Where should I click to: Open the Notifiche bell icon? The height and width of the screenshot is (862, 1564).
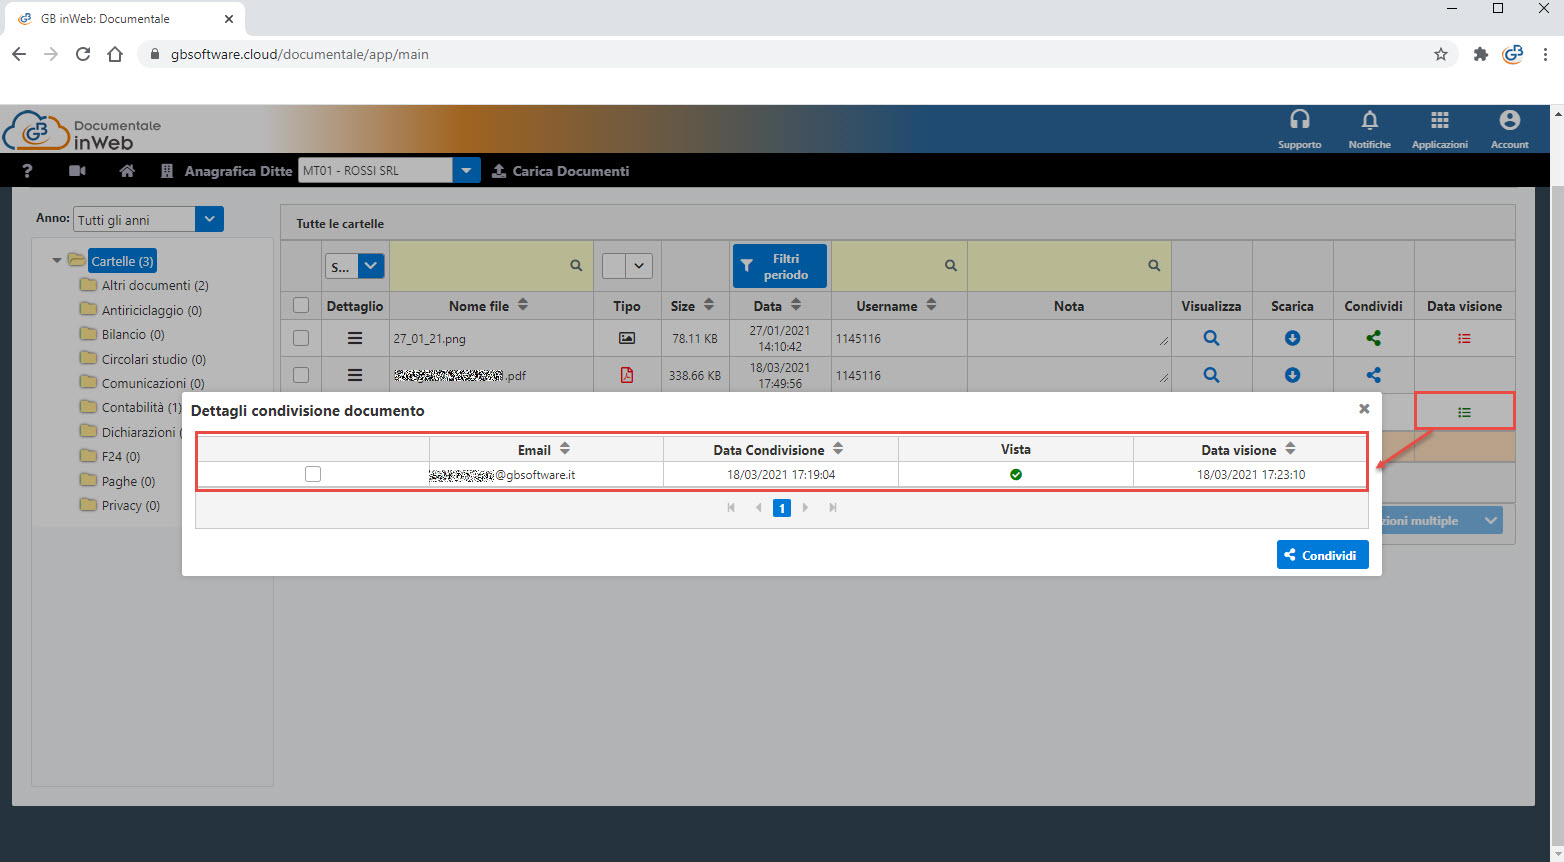1369,121
